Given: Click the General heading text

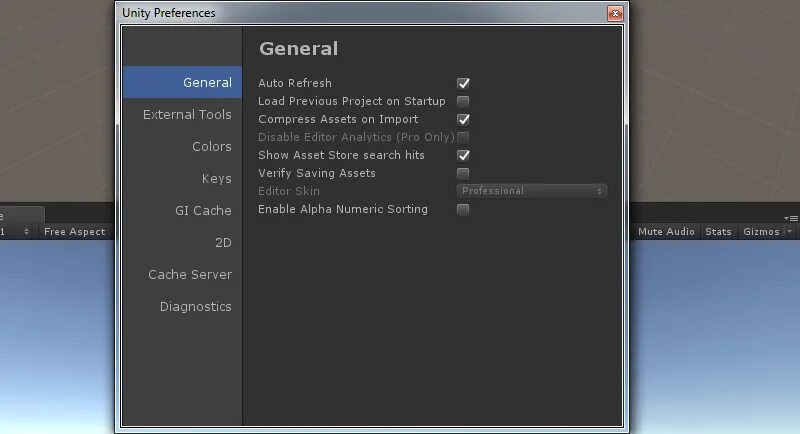Looking at the screenshot, I should pyautogui.click(x=298, y=49).
